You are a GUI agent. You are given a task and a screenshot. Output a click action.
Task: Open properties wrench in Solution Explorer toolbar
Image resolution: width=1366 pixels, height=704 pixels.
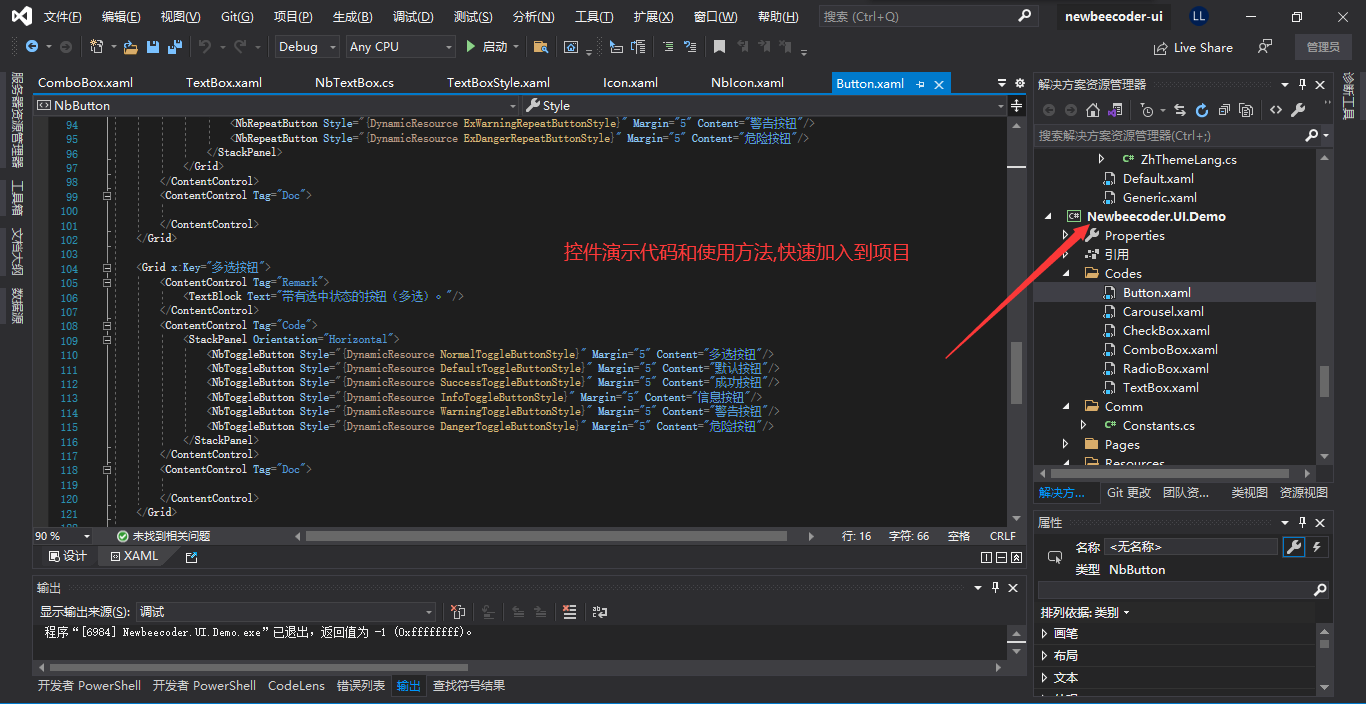pos(1298,110)
